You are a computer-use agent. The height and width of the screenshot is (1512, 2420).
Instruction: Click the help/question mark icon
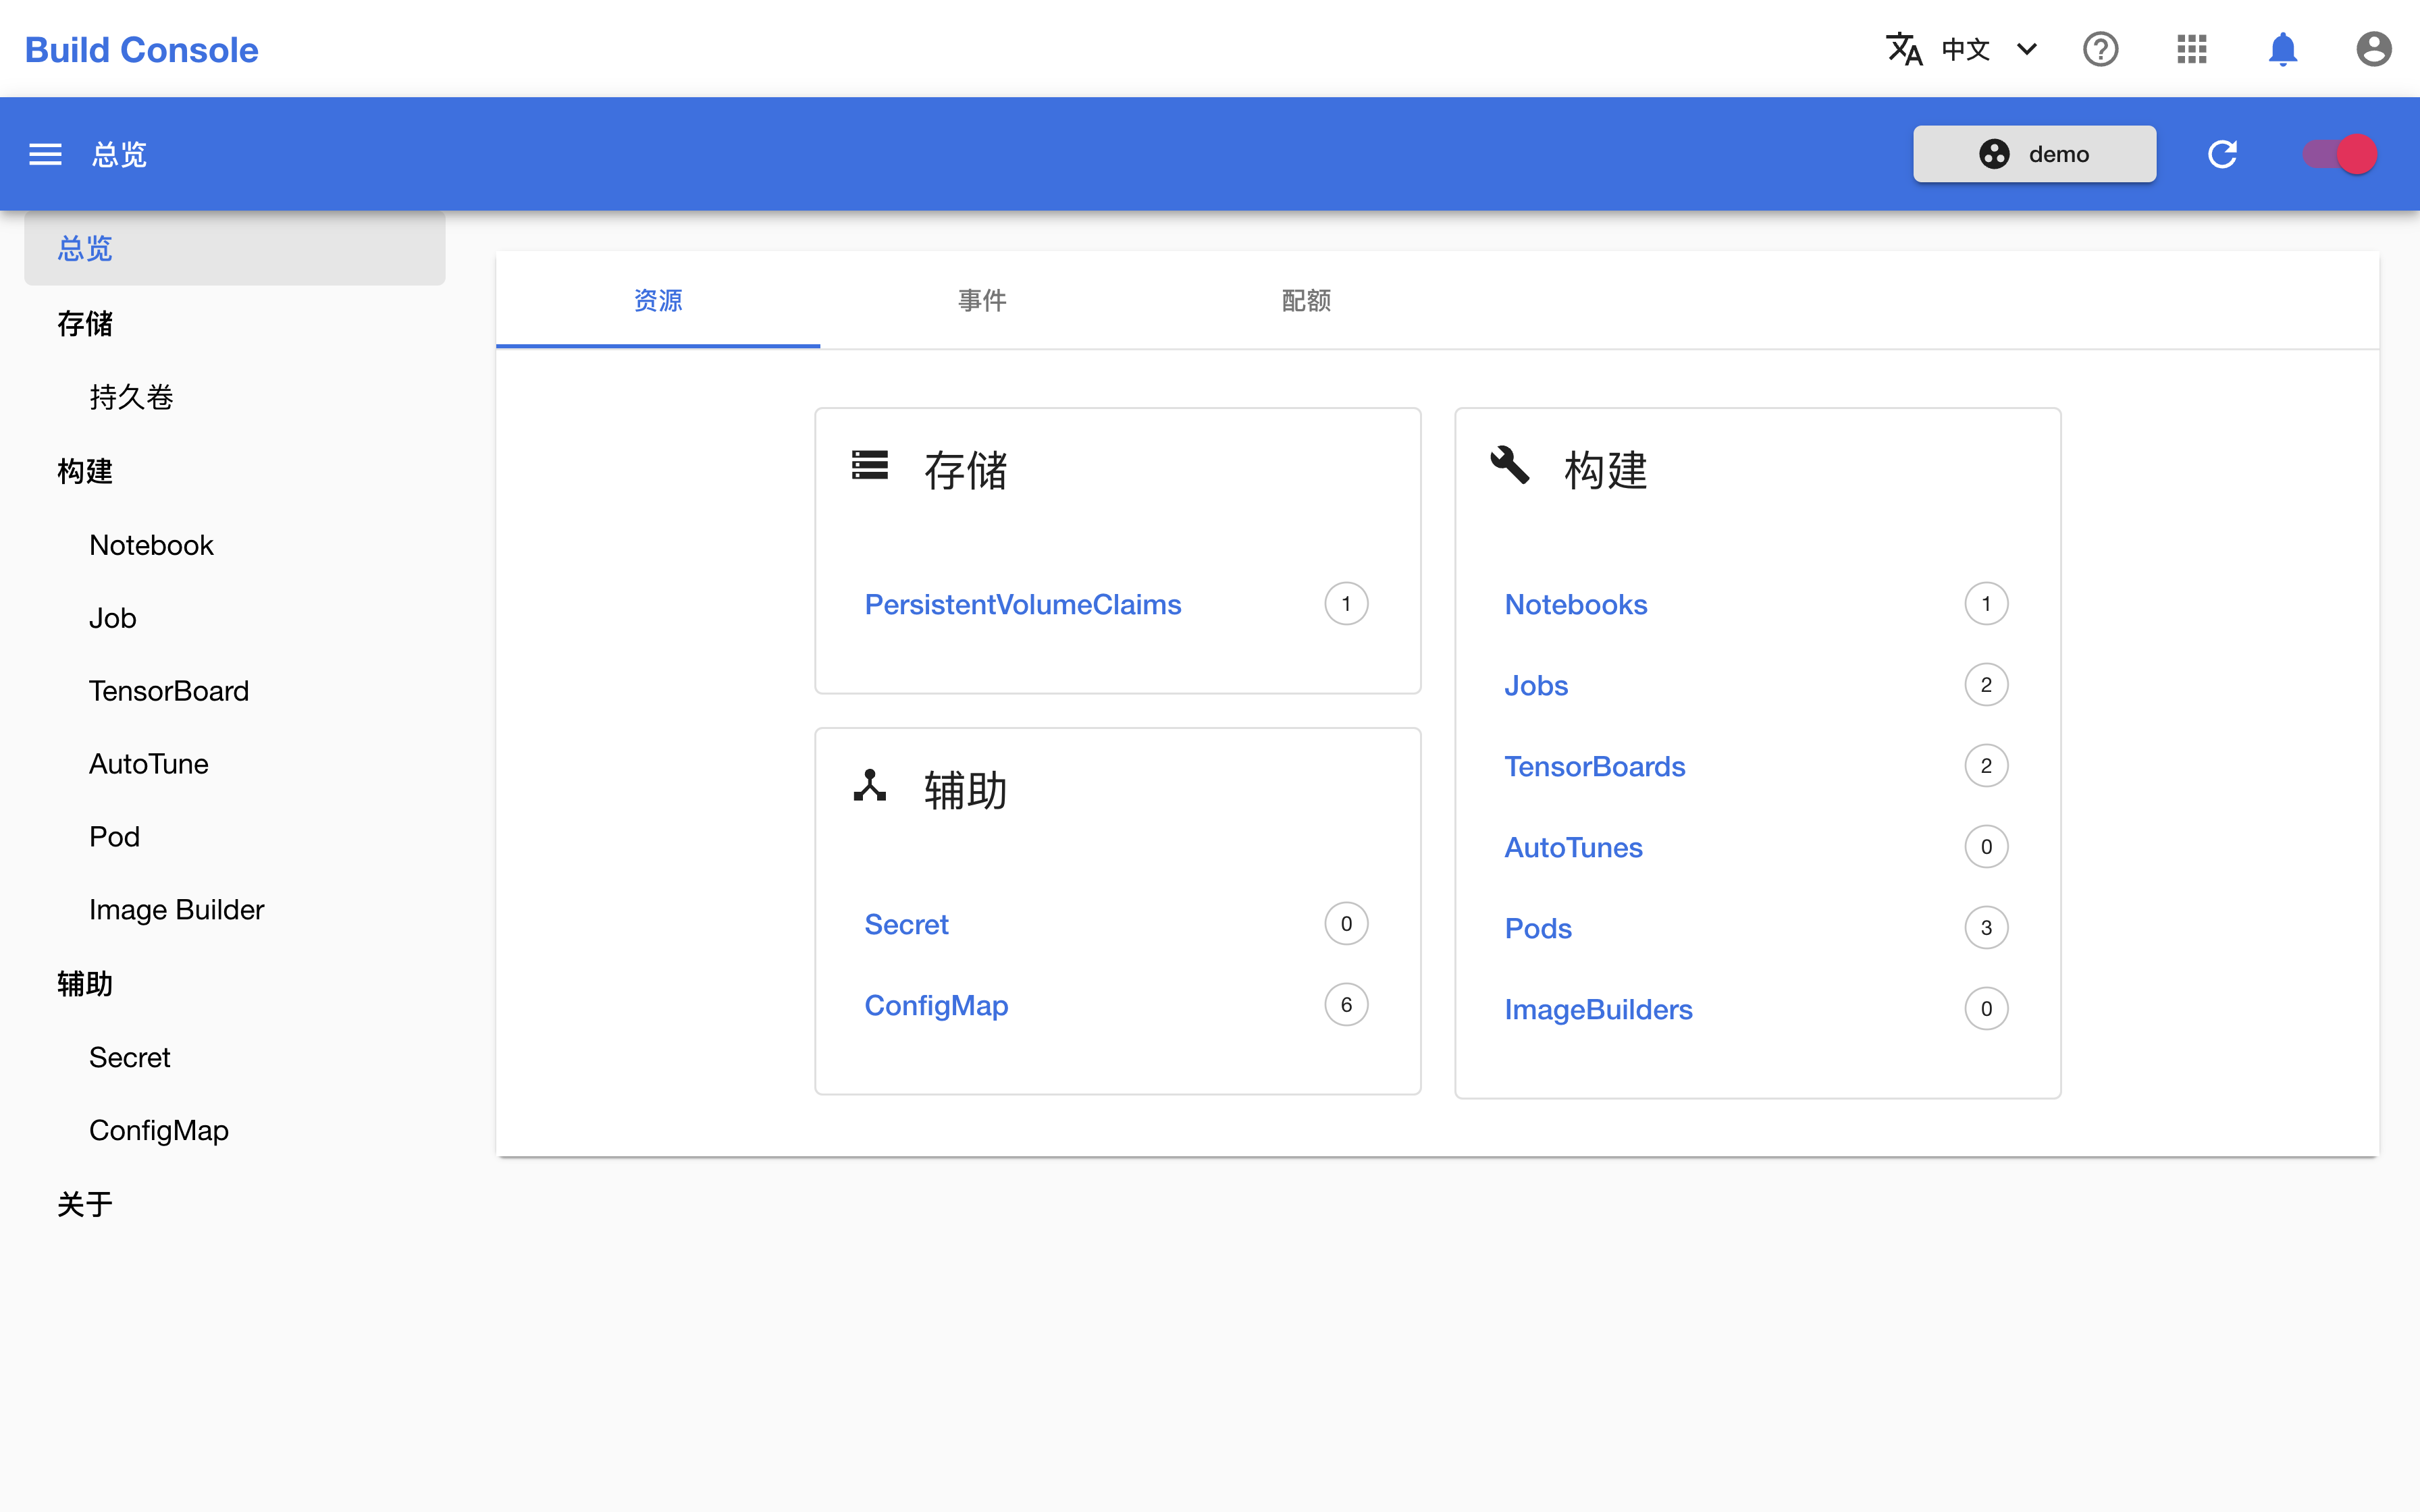[x=2099, y=49]
